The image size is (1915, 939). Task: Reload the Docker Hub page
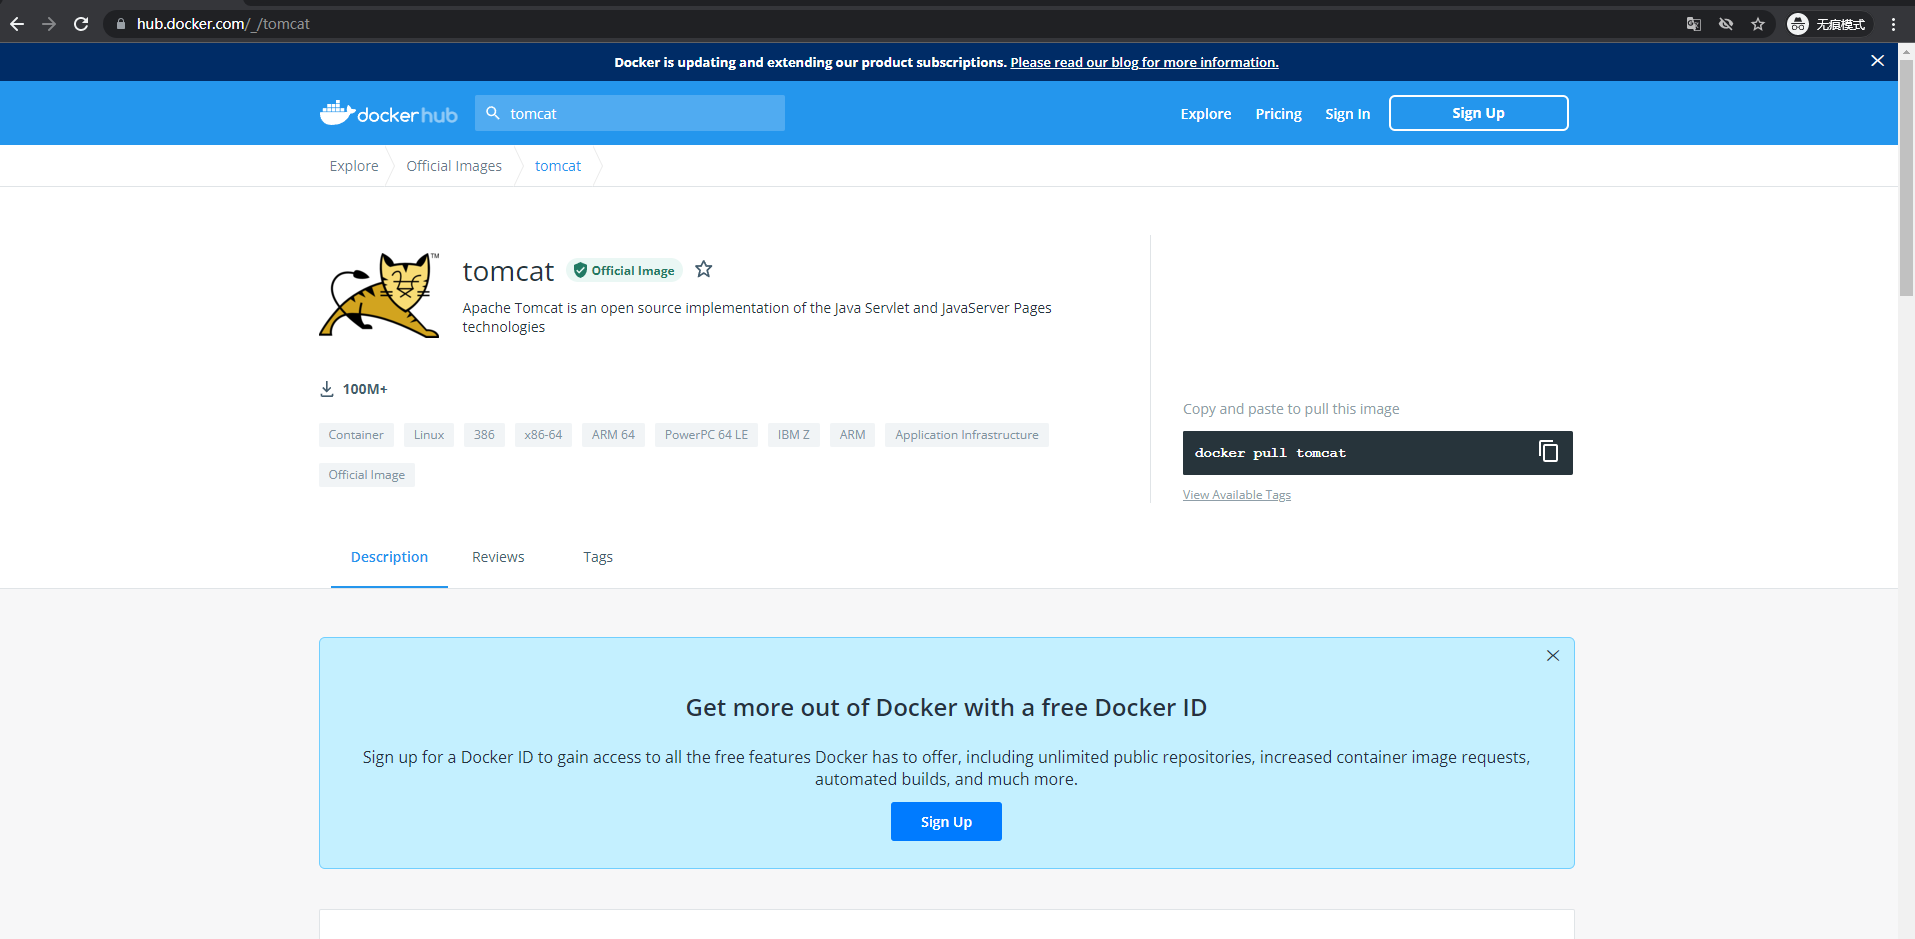click(x=81, y=24)
